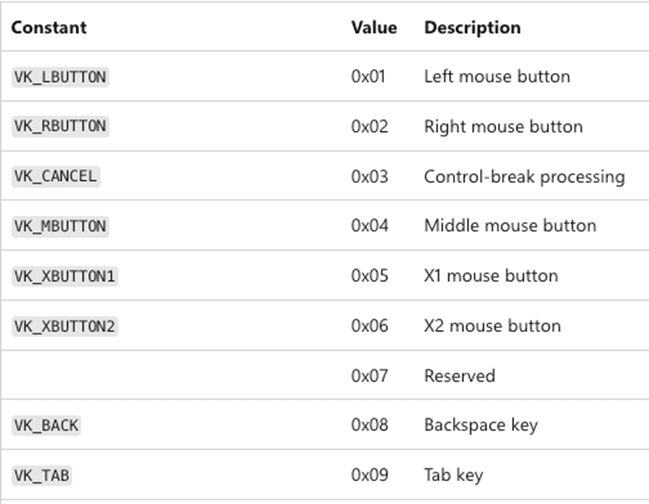Screen dimensions: 649x504
Task: Select the VK_BACK constant label
Action: [46, 425]
